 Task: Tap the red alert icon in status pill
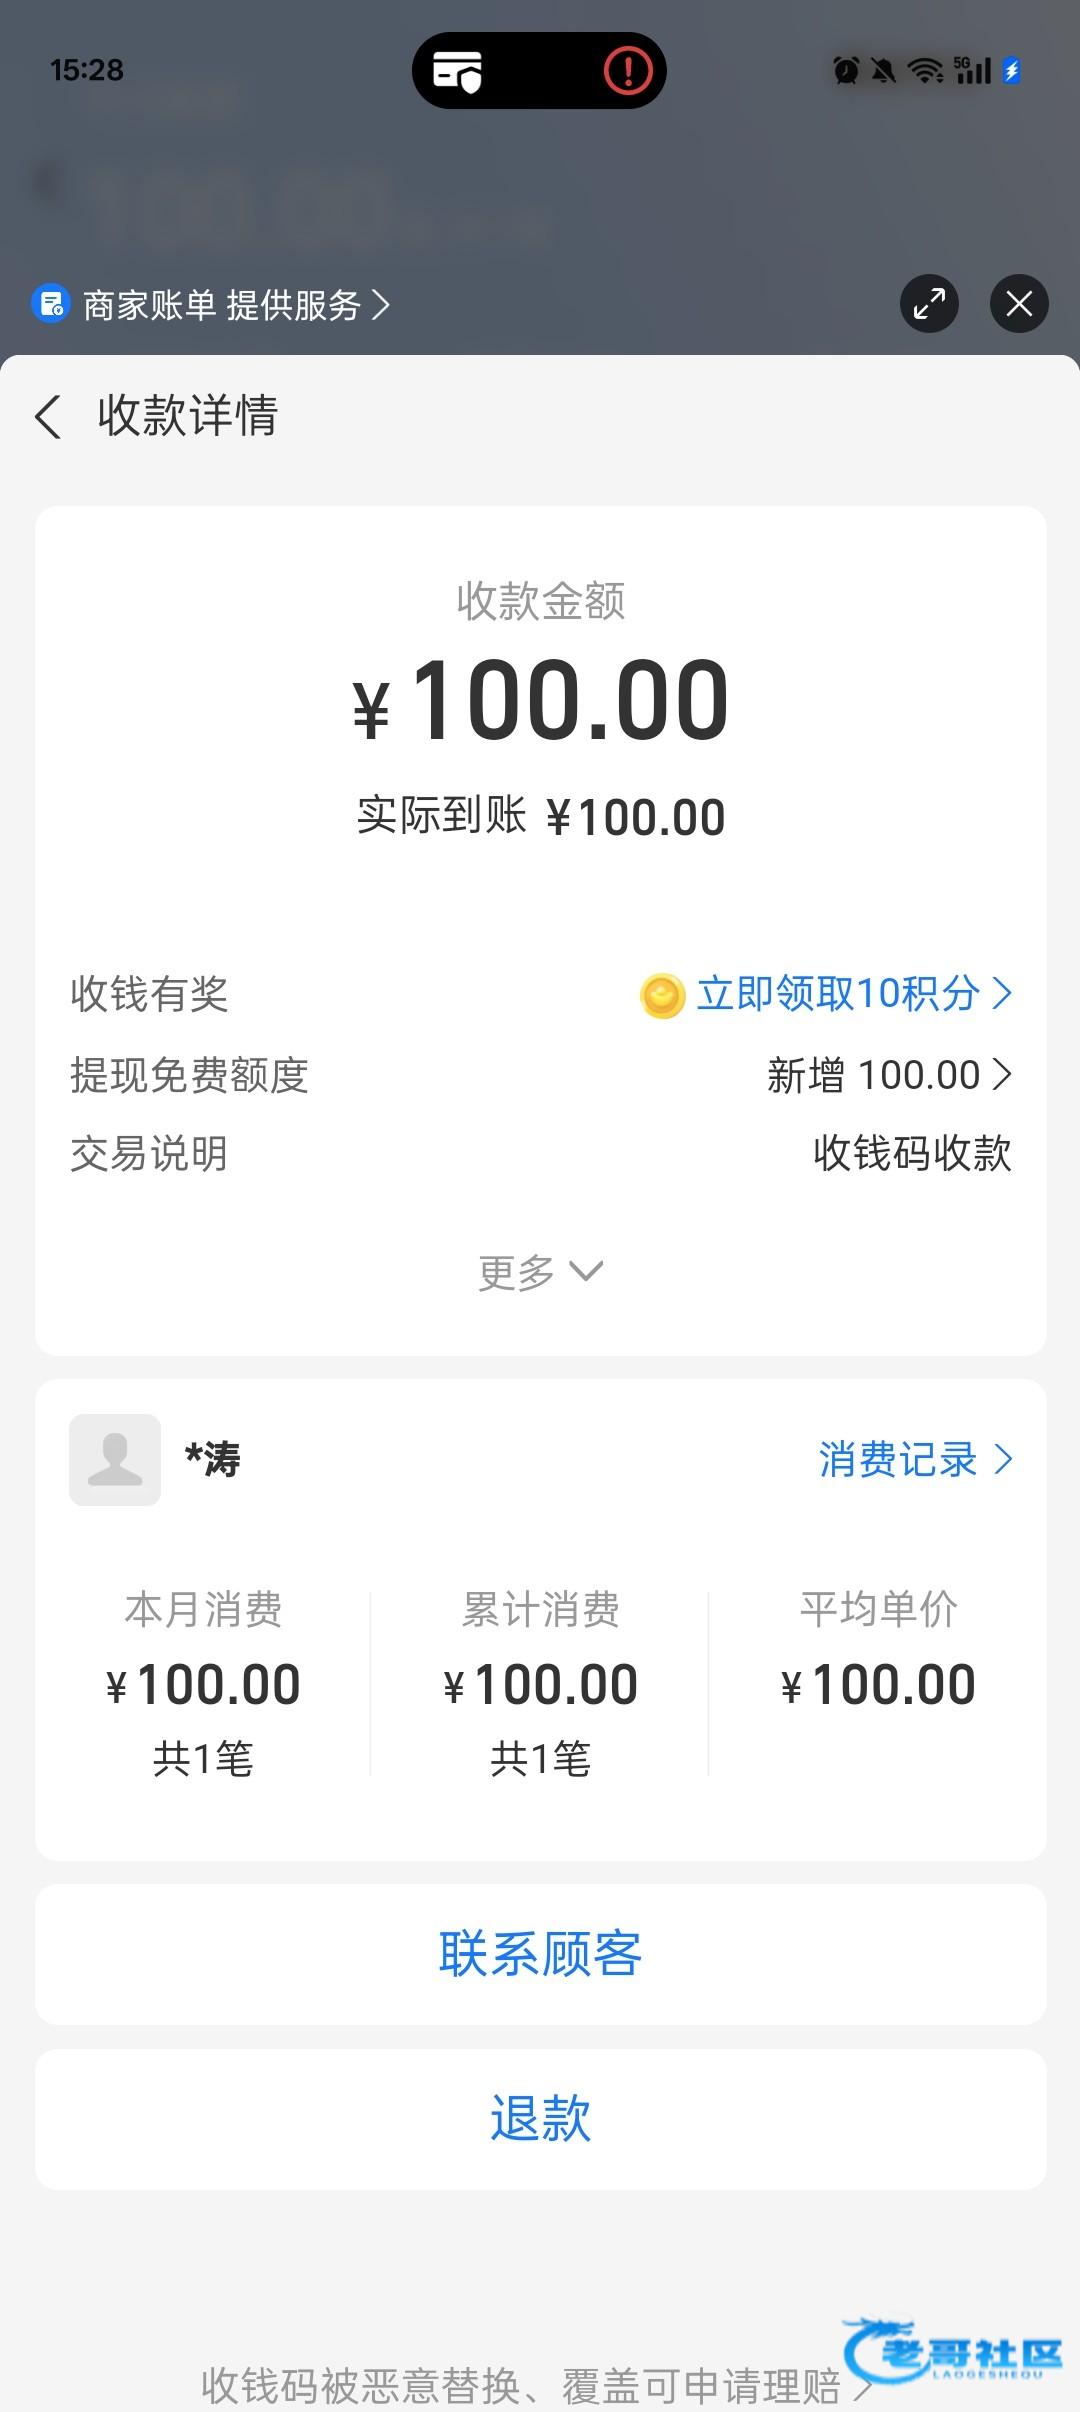(x=628, y=71)
